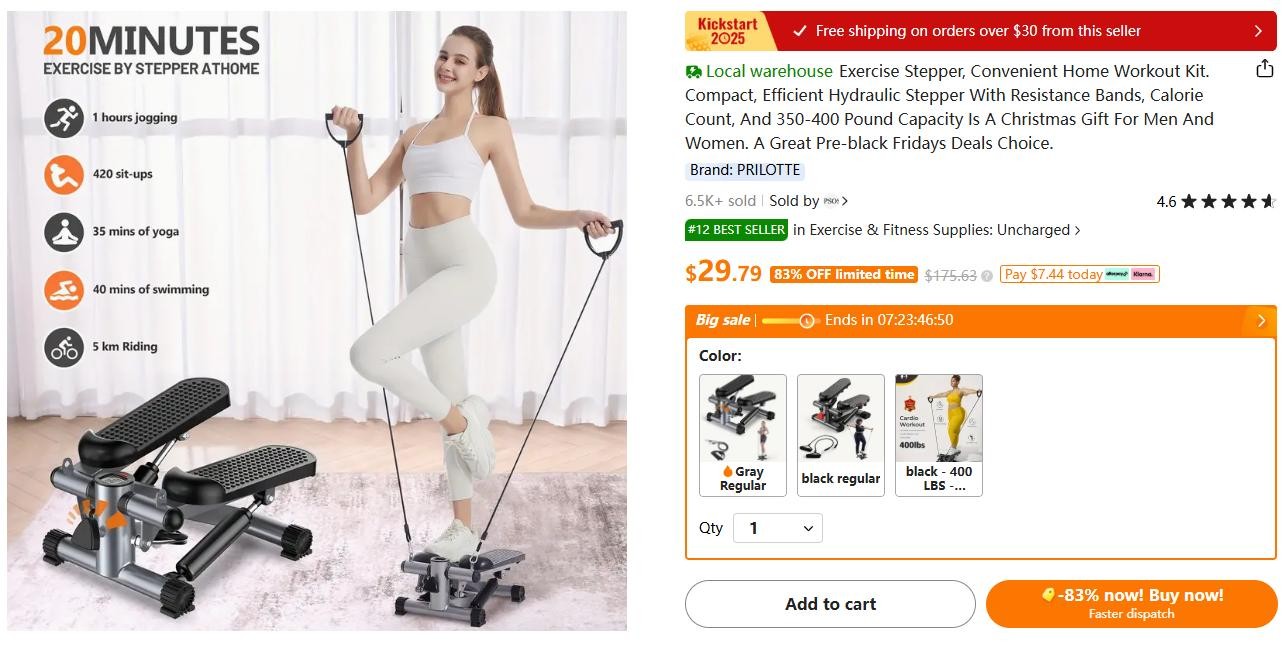Expand the free shipping banner arrow

1258,31
